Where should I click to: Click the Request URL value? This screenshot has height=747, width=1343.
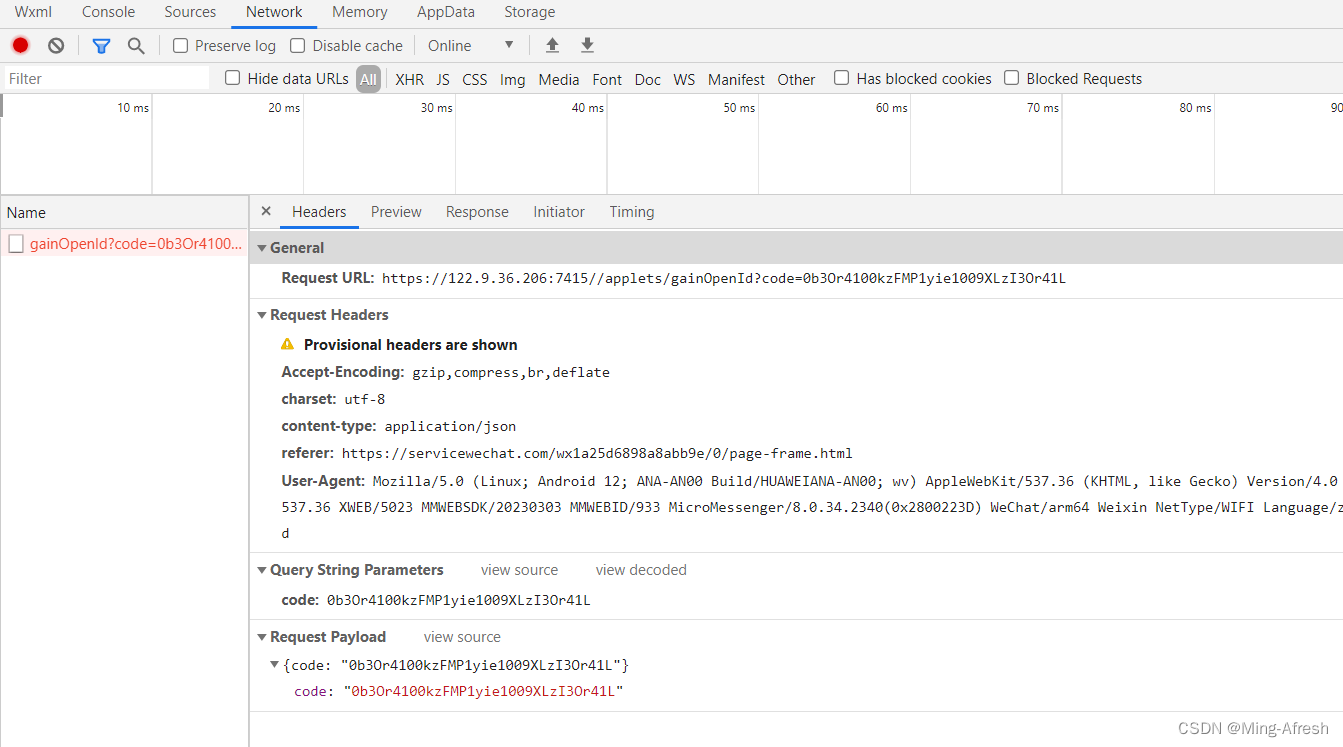click(x=724, y=279)
